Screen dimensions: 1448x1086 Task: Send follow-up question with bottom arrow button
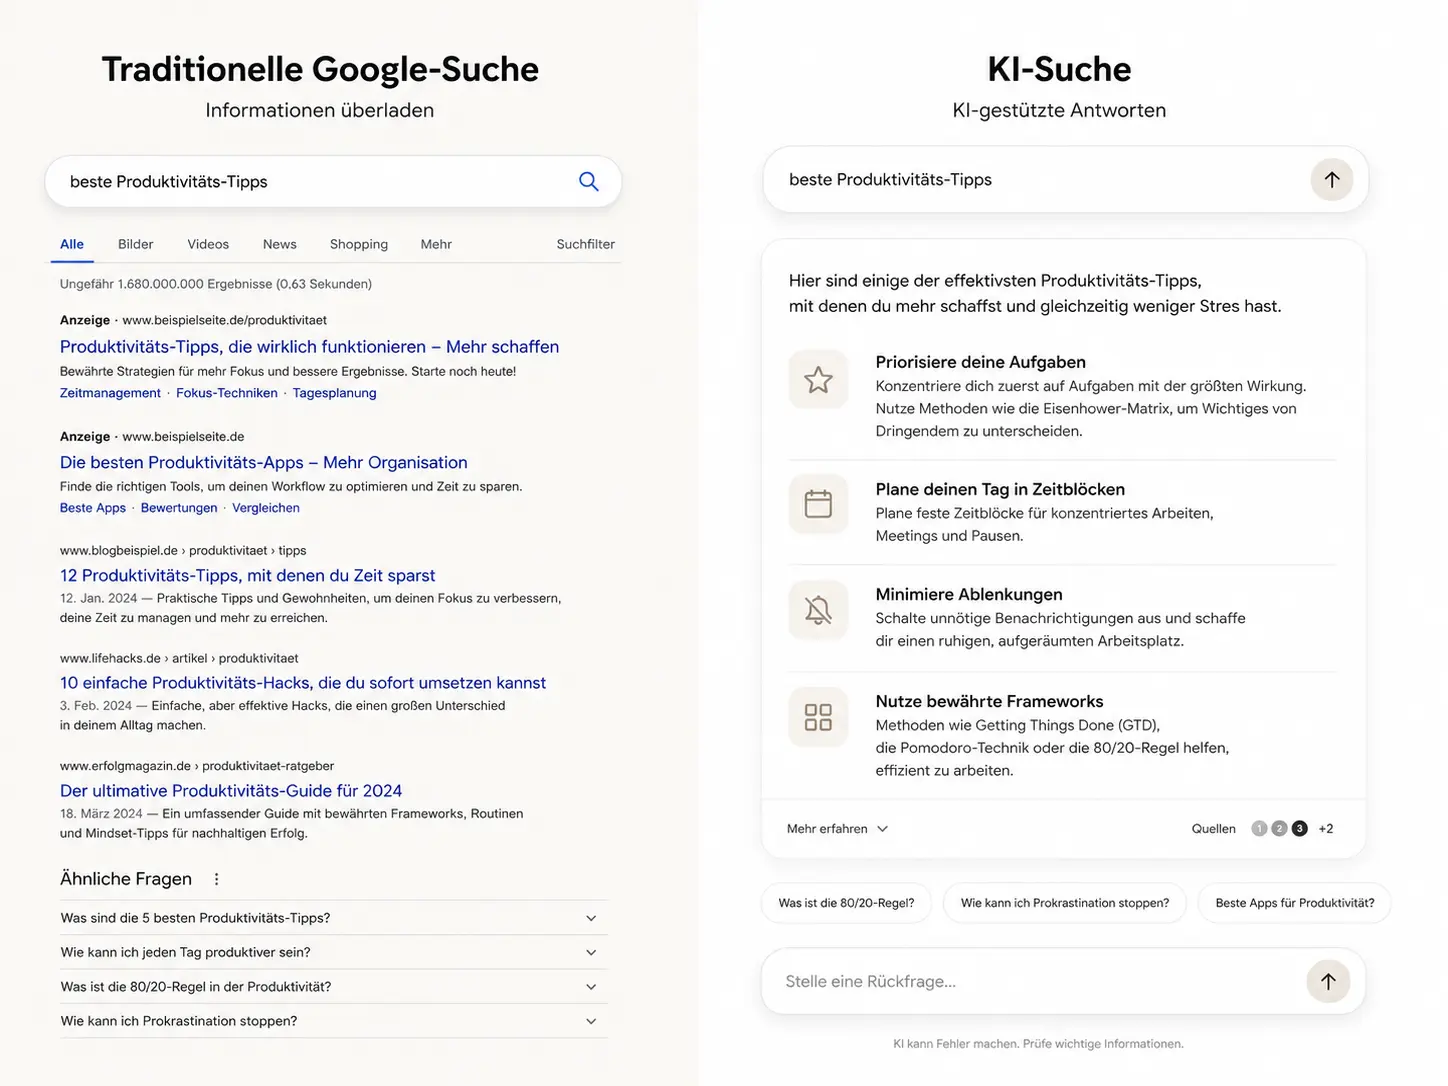(1328, 981)
